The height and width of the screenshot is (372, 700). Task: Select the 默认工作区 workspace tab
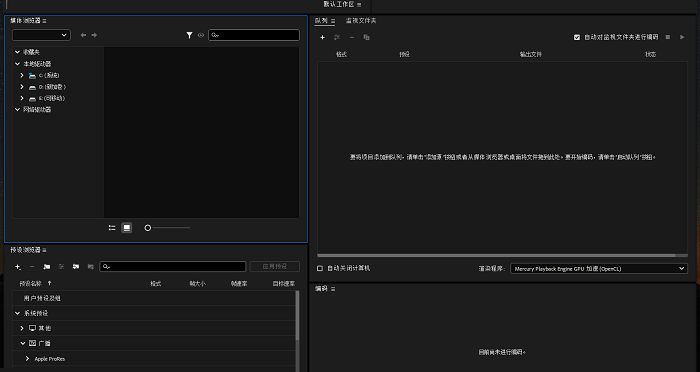[339, 4]
